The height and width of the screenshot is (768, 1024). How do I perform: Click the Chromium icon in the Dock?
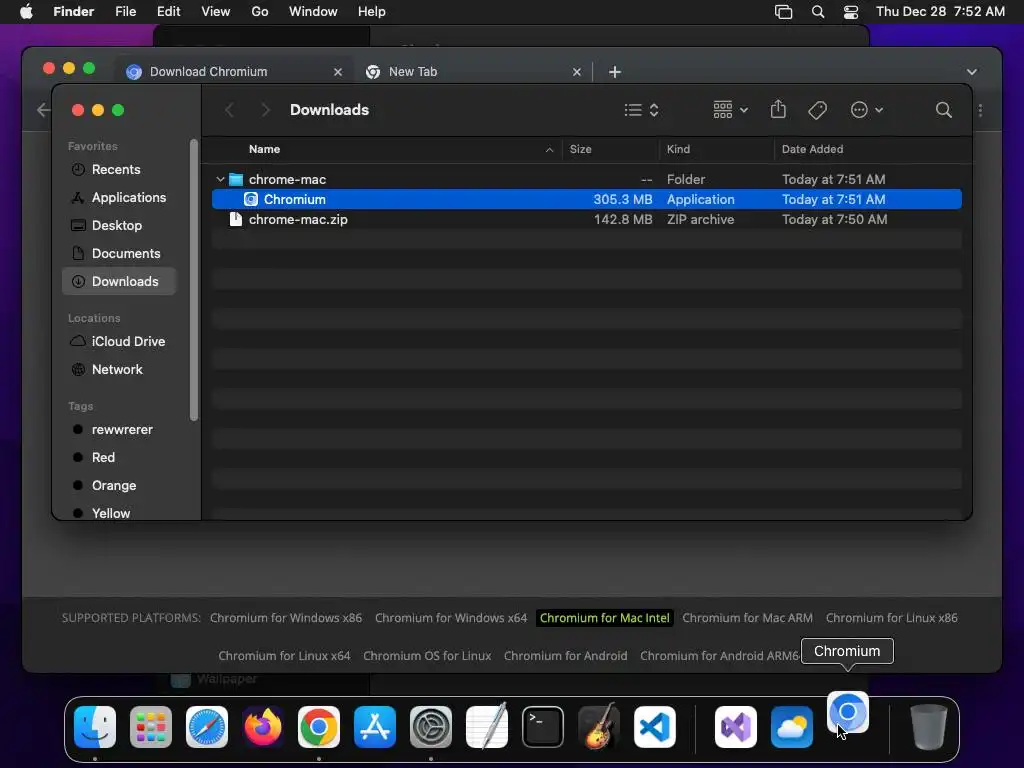tap(848, 712)
